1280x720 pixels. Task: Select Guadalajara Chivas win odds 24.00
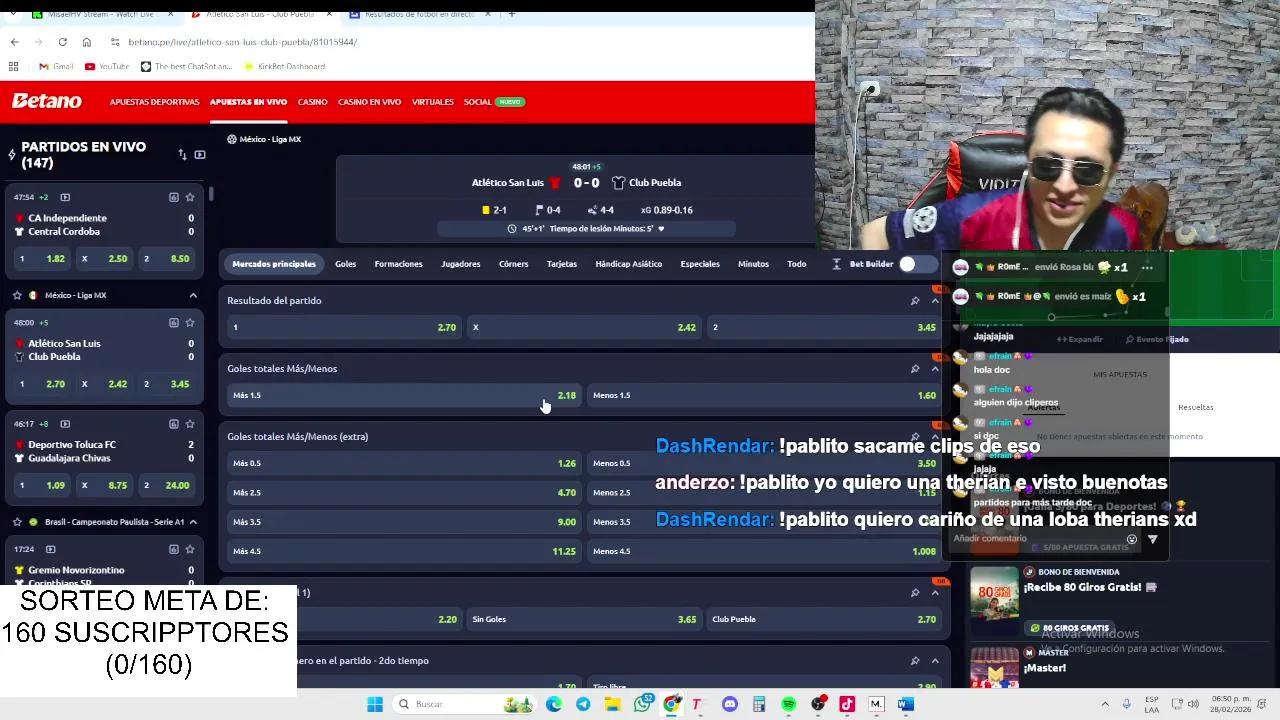(x=166, y=486)
